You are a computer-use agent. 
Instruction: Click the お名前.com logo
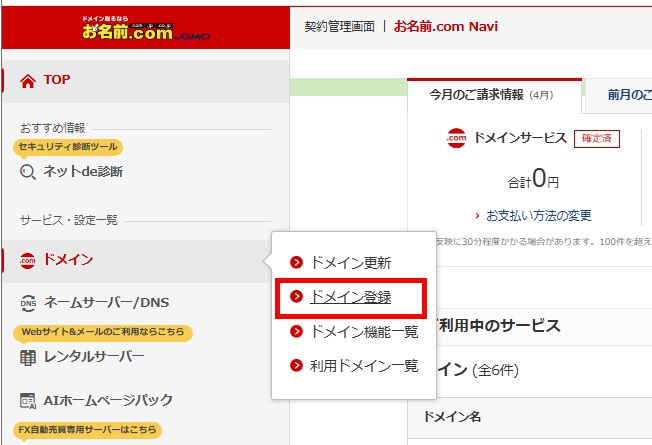146,28
